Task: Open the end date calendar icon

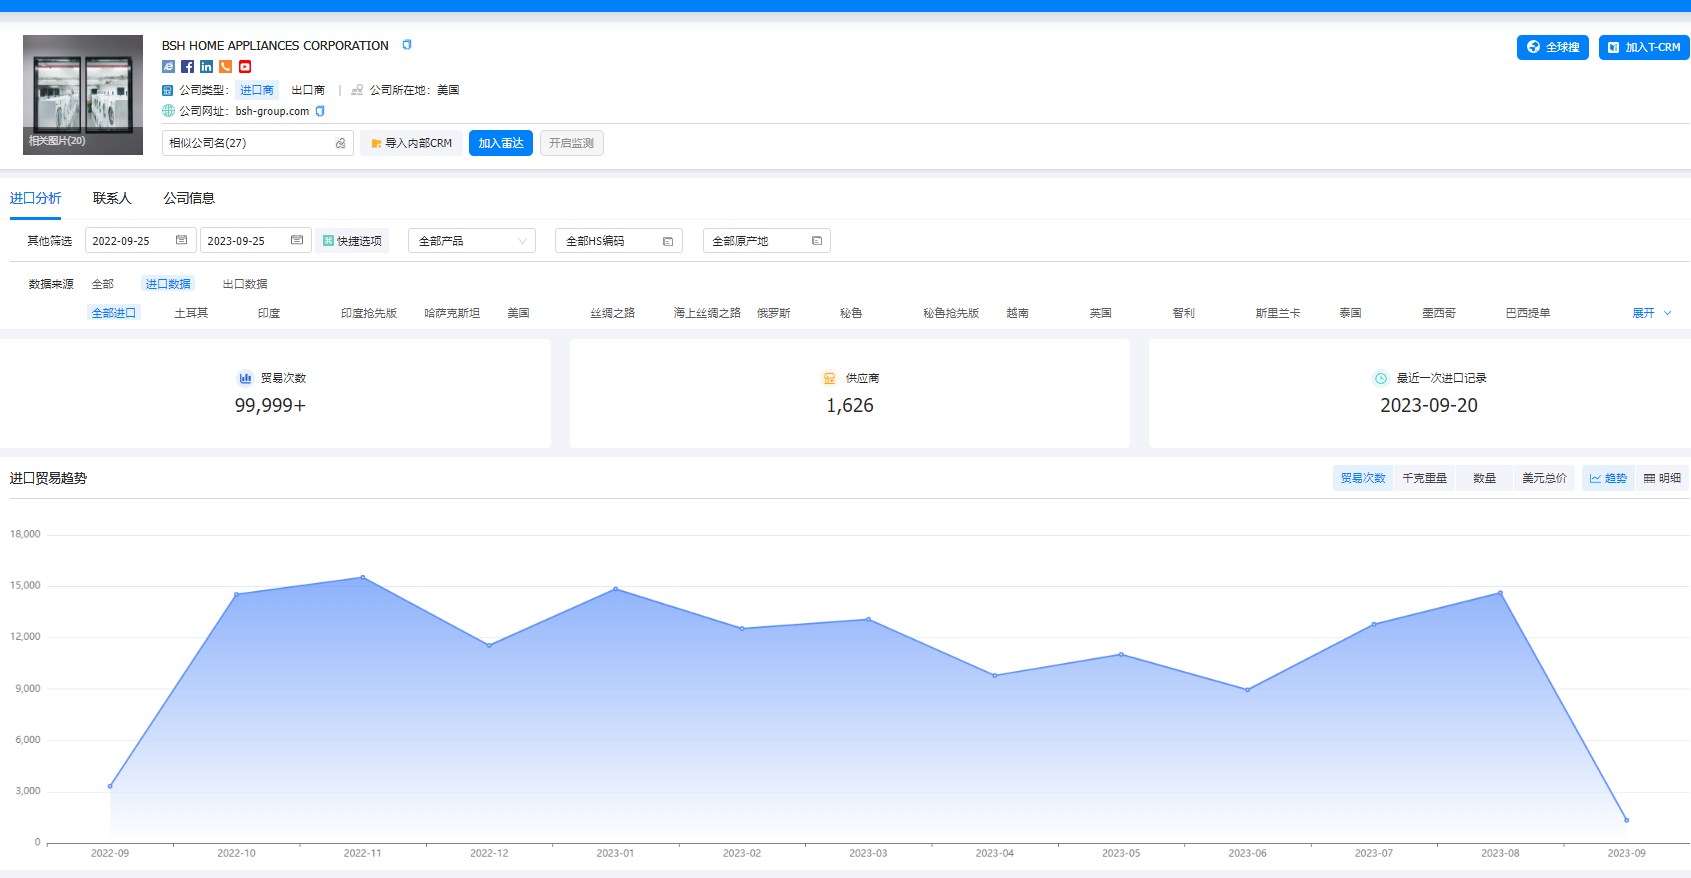Action: pyautogui.click(x=296, y=240)
